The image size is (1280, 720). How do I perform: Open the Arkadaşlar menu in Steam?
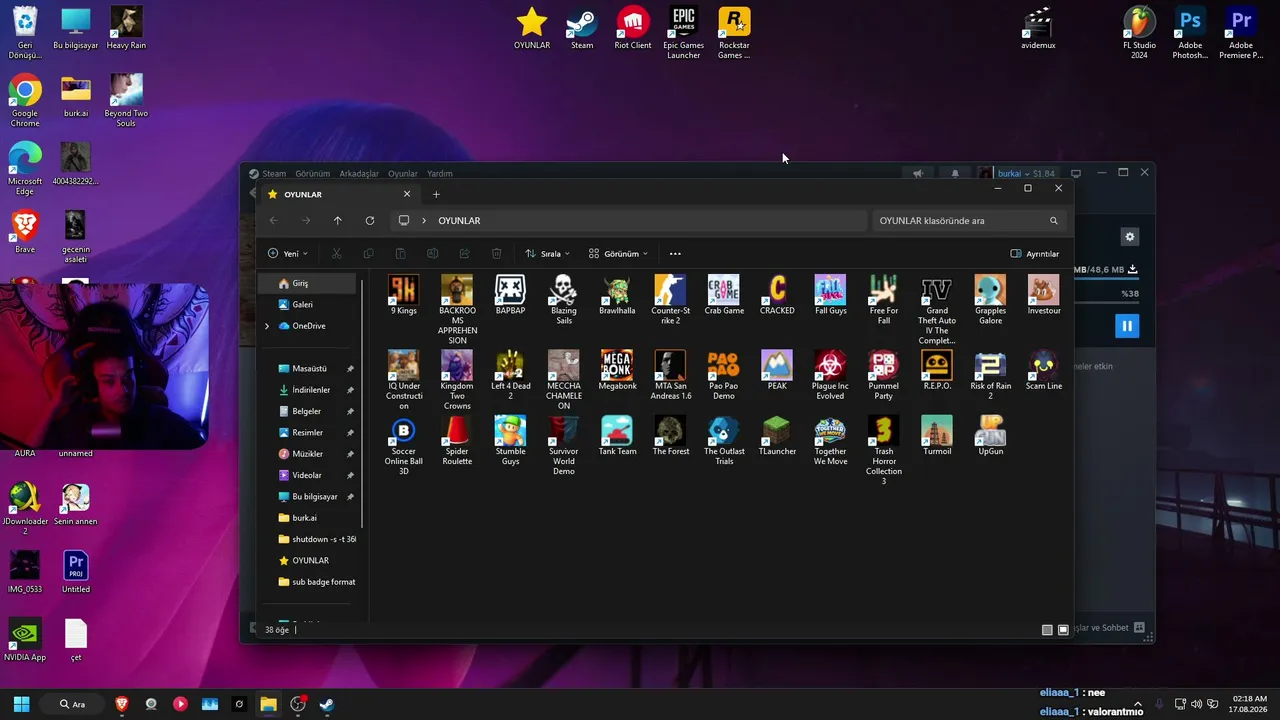pyautogui.click(x=359, y=174)
